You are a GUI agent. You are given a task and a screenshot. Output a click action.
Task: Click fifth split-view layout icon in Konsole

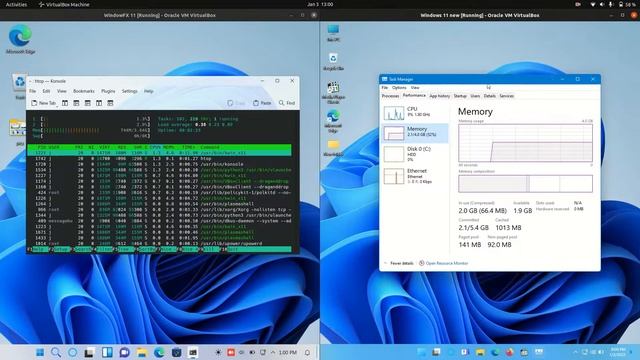[110, 103]
